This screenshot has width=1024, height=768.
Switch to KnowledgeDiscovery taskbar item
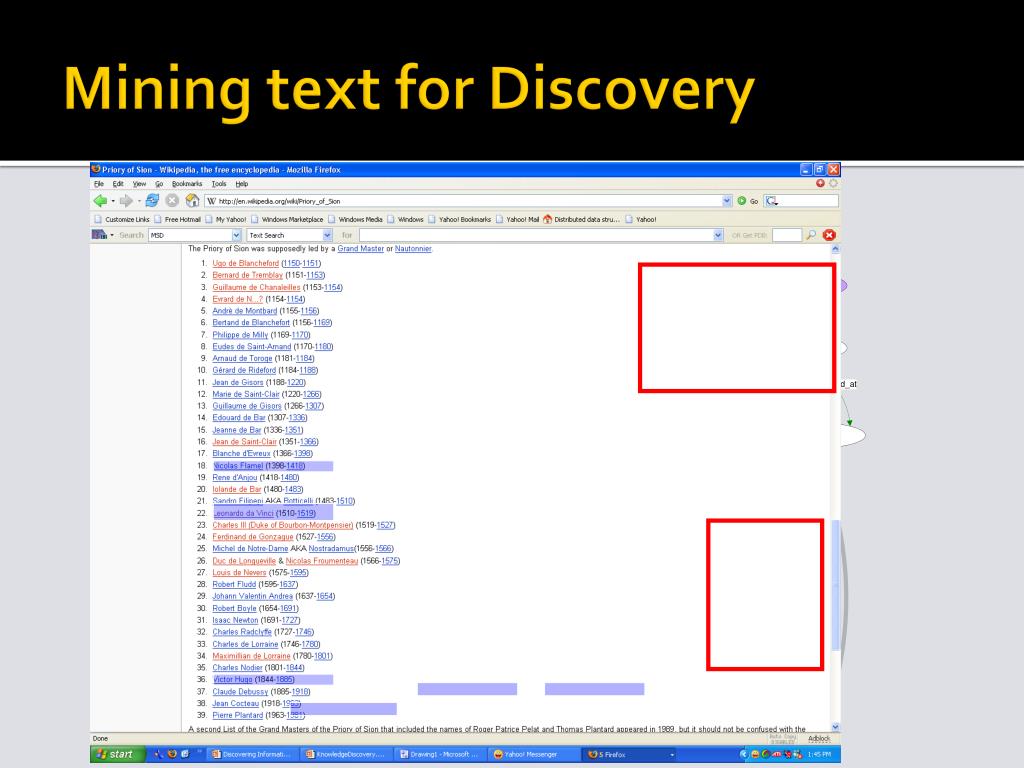347,754
